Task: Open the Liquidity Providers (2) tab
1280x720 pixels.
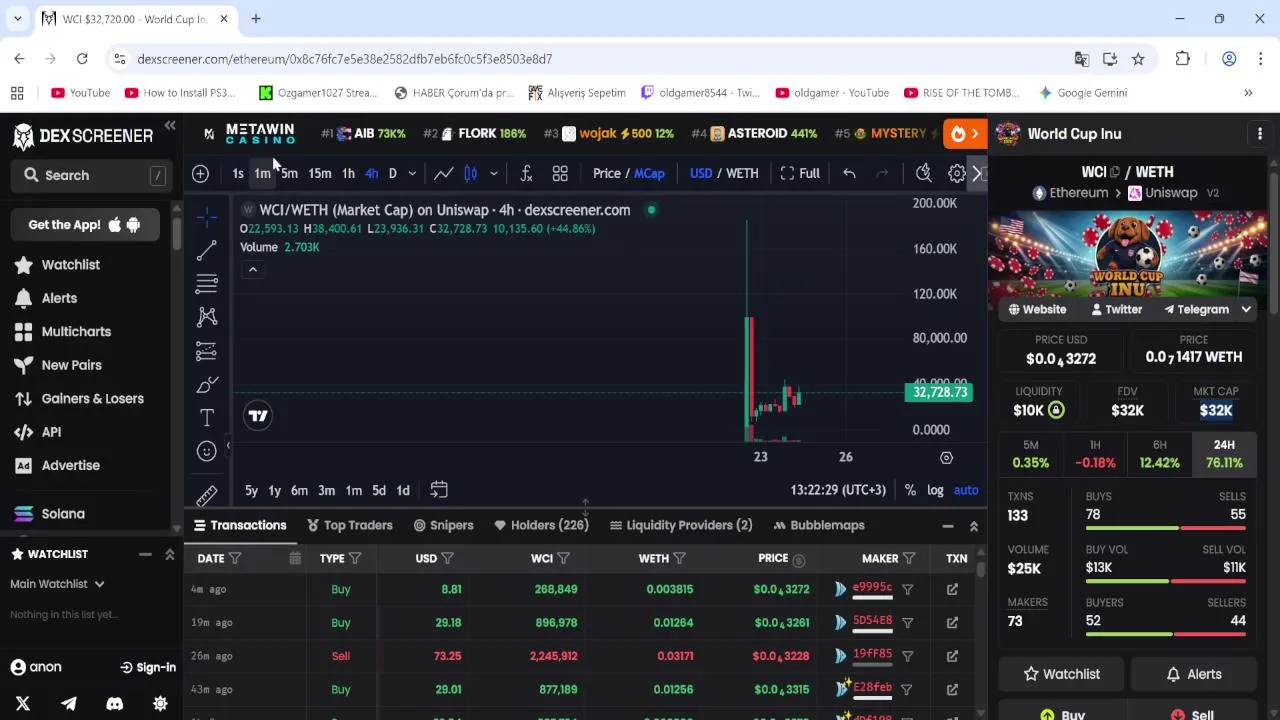Action: [681, 525]
